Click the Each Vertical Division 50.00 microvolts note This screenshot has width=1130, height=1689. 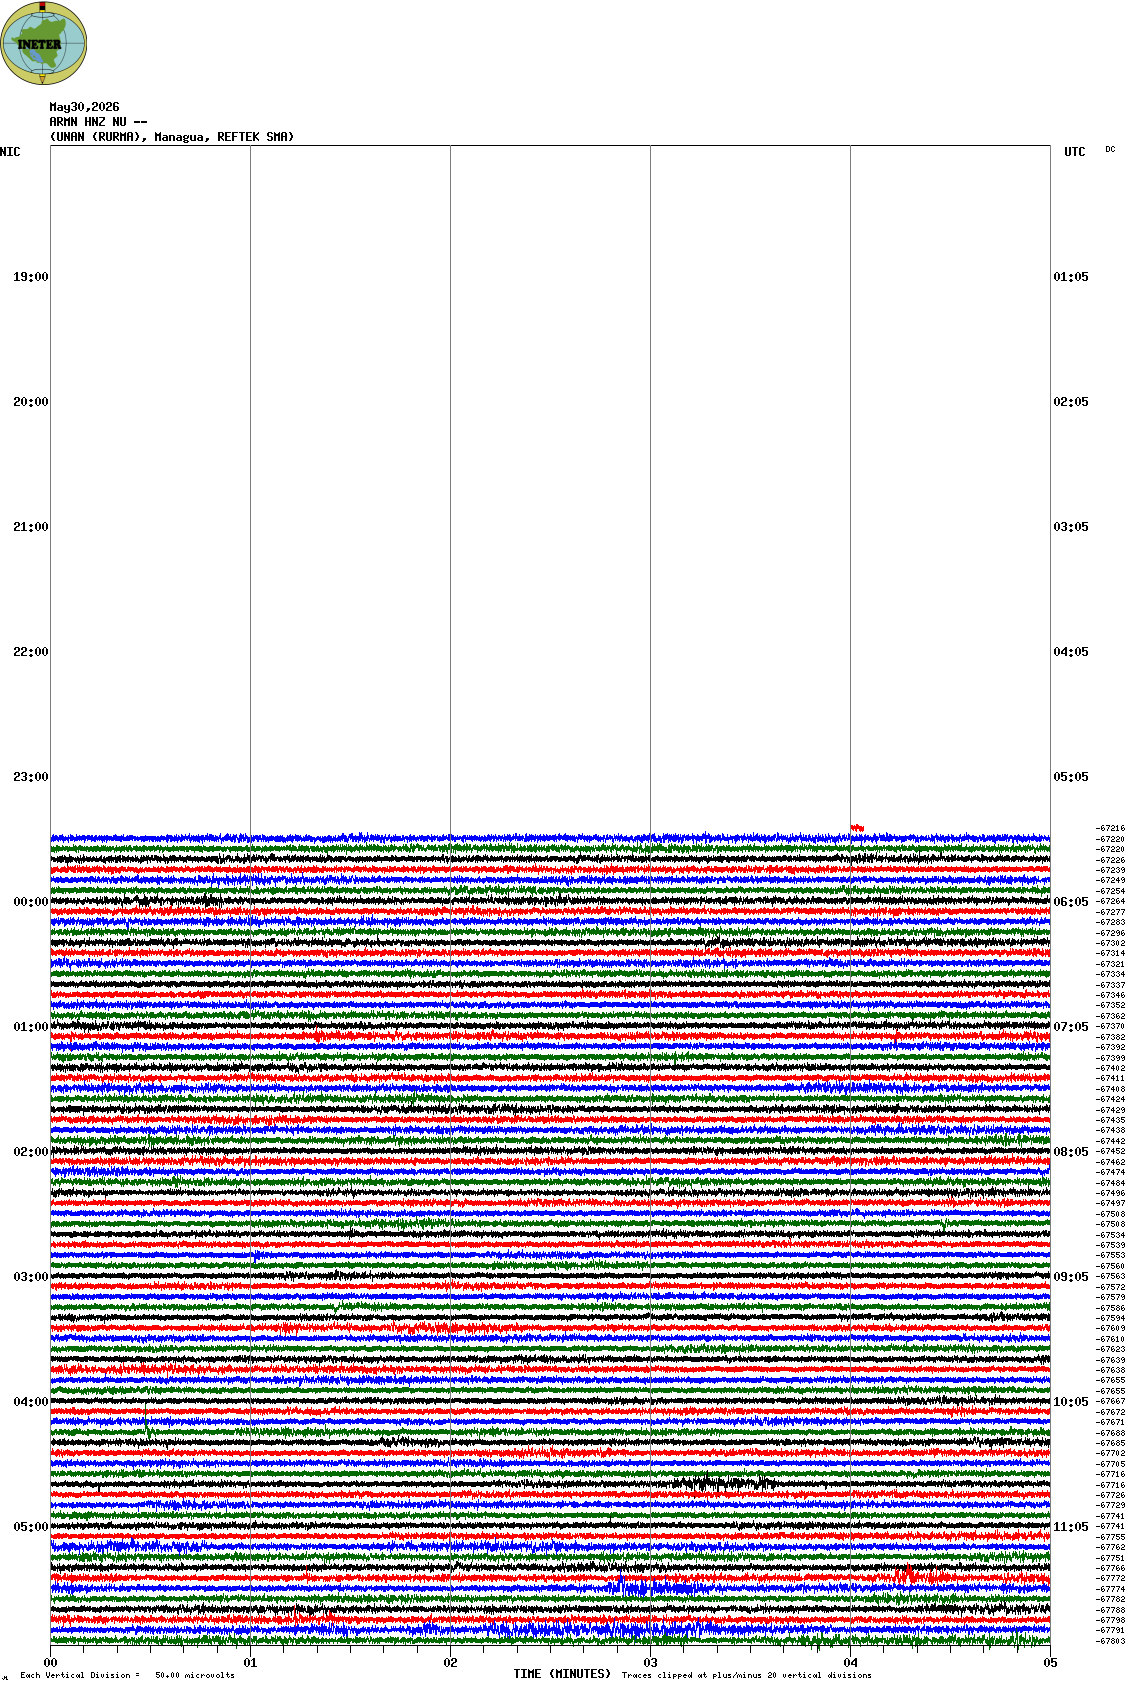pos(127,1675)
